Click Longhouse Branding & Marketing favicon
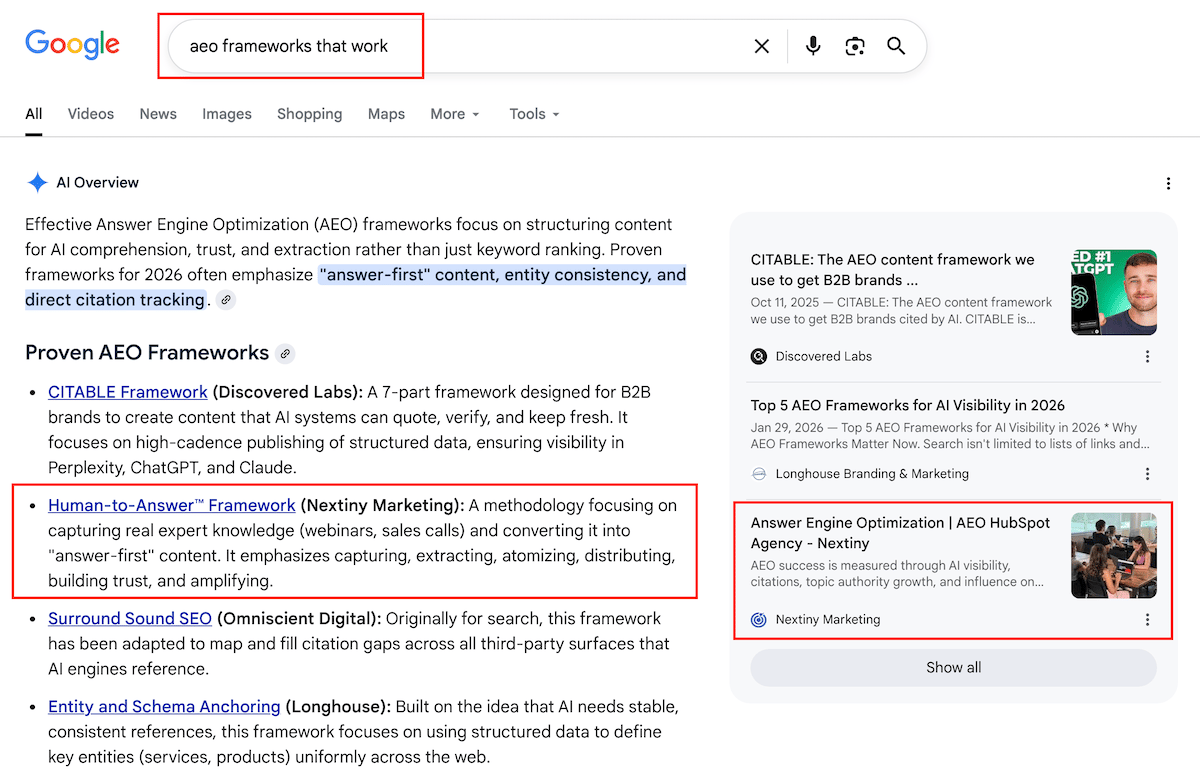Viewport: 1200px width, 780px height. coord(759,474)
